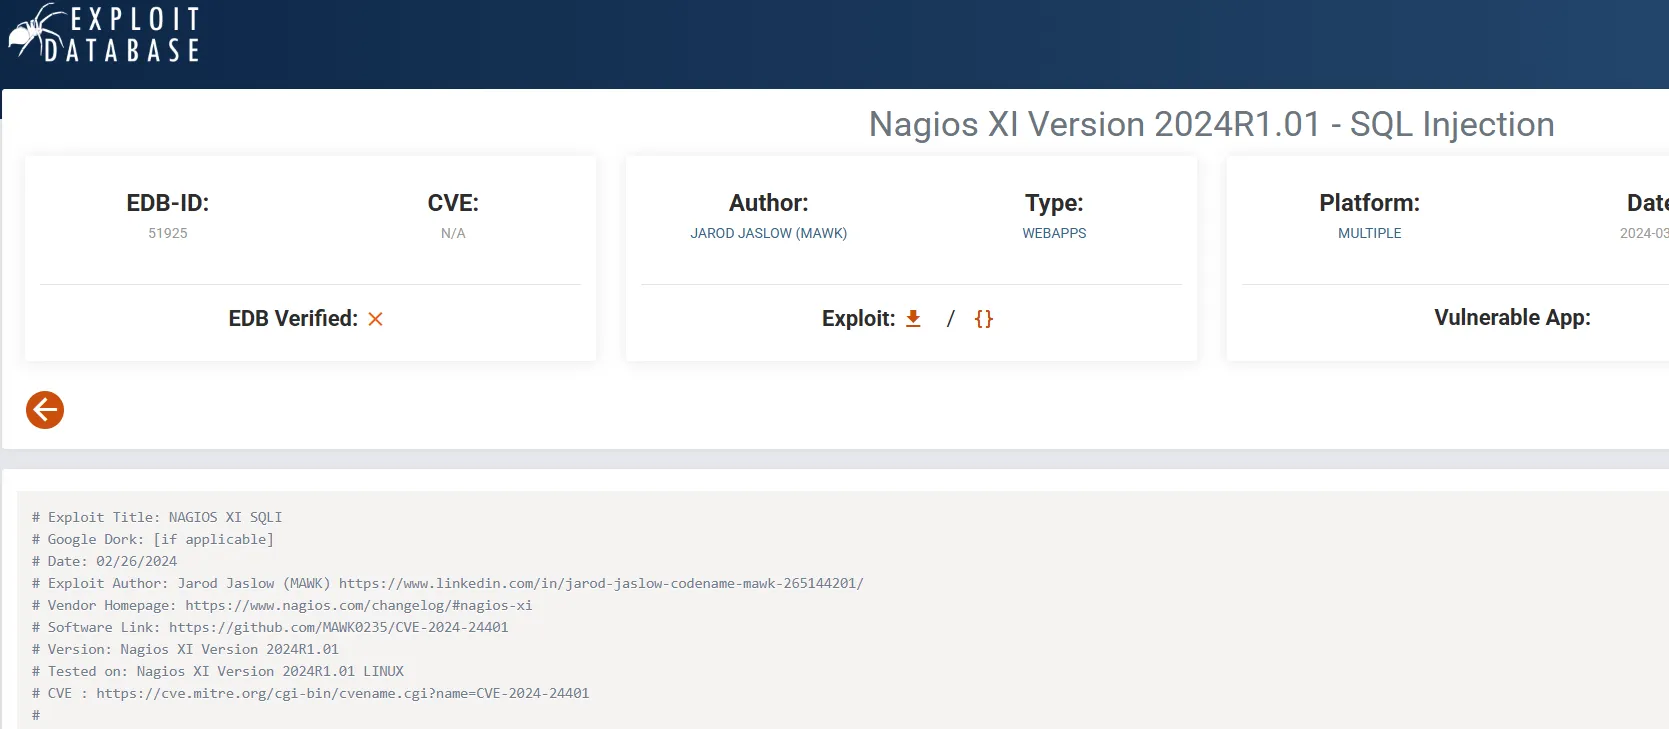Click the nagios.com changelog vendor homepage URL
Screen dimensions: 1669x729
point(358,605)
